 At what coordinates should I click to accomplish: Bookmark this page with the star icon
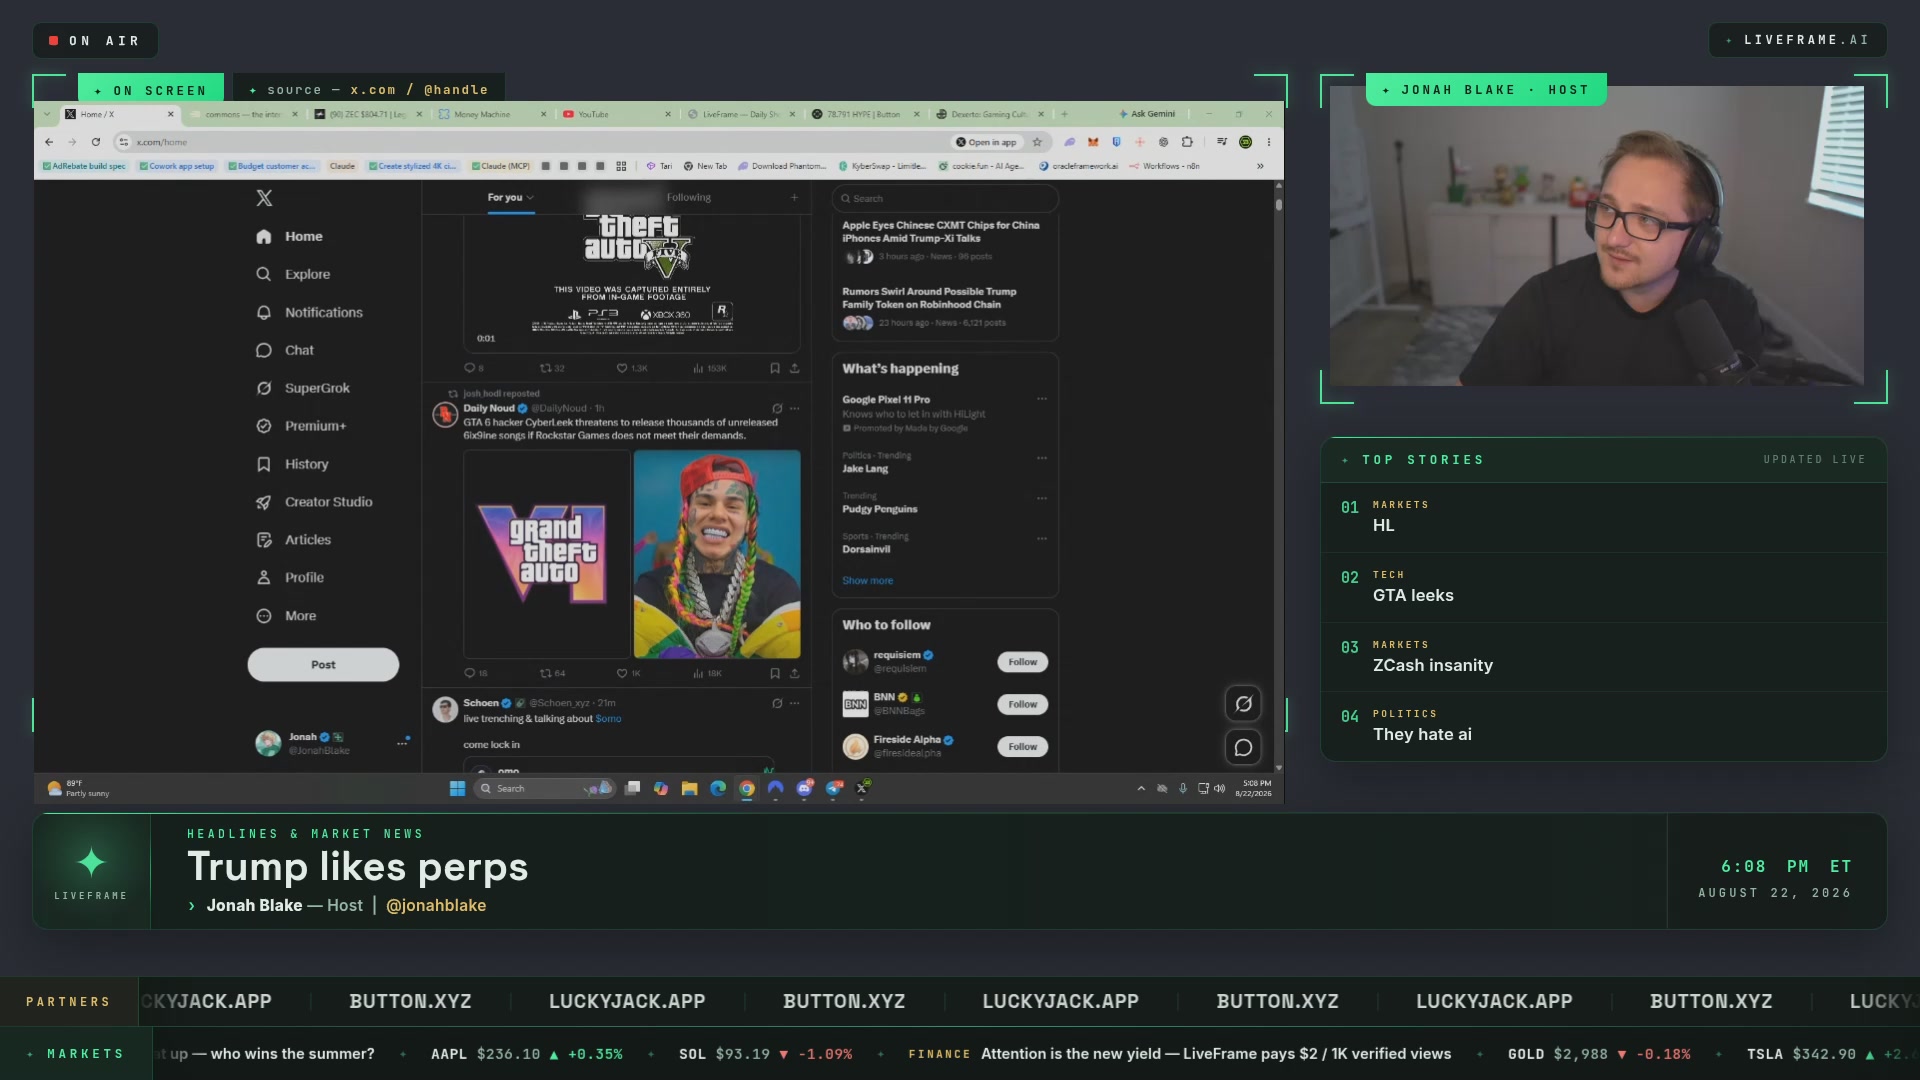[1037, 142]
